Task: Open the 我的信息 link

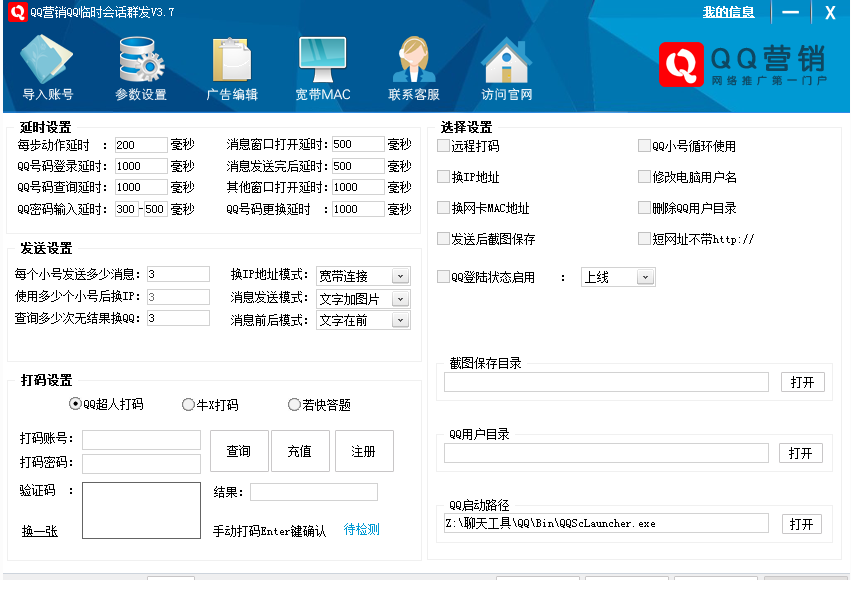Action: (728, 12)
